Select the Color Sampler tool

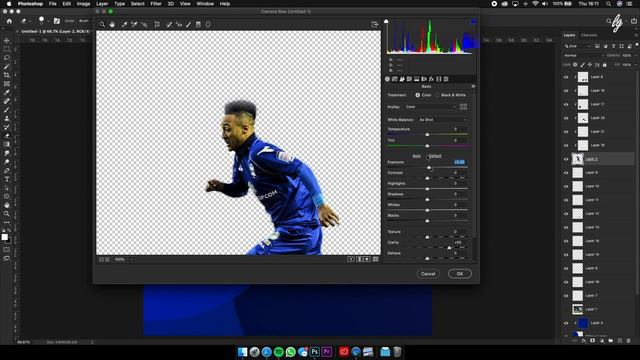[134, 24]
